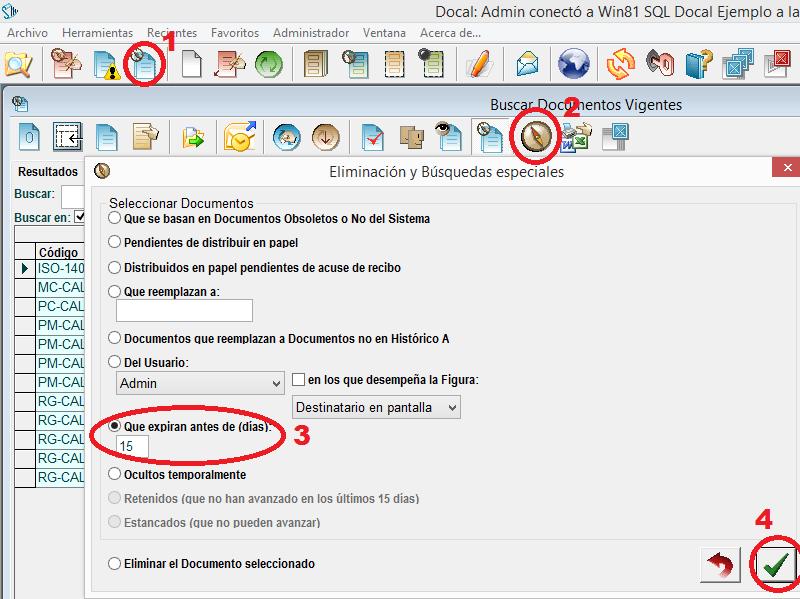The height and width of the screenshot is (599, 800).
Task: Click the globe icon in main toolbar
Action: pos(574,64)
